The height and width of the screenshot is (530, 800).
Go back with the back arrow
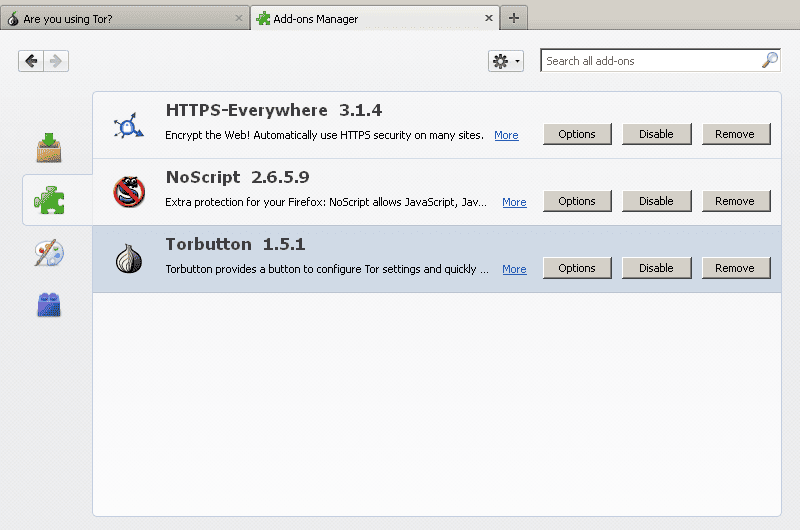point(31,61)
